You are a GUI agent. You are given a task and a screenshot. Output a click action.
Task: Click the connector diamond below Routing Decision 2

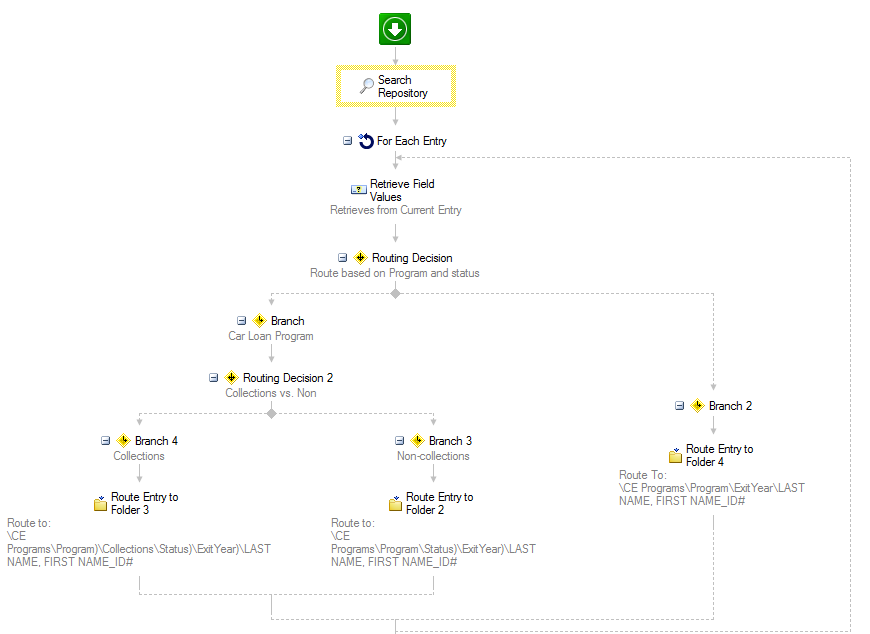(271, 414)
